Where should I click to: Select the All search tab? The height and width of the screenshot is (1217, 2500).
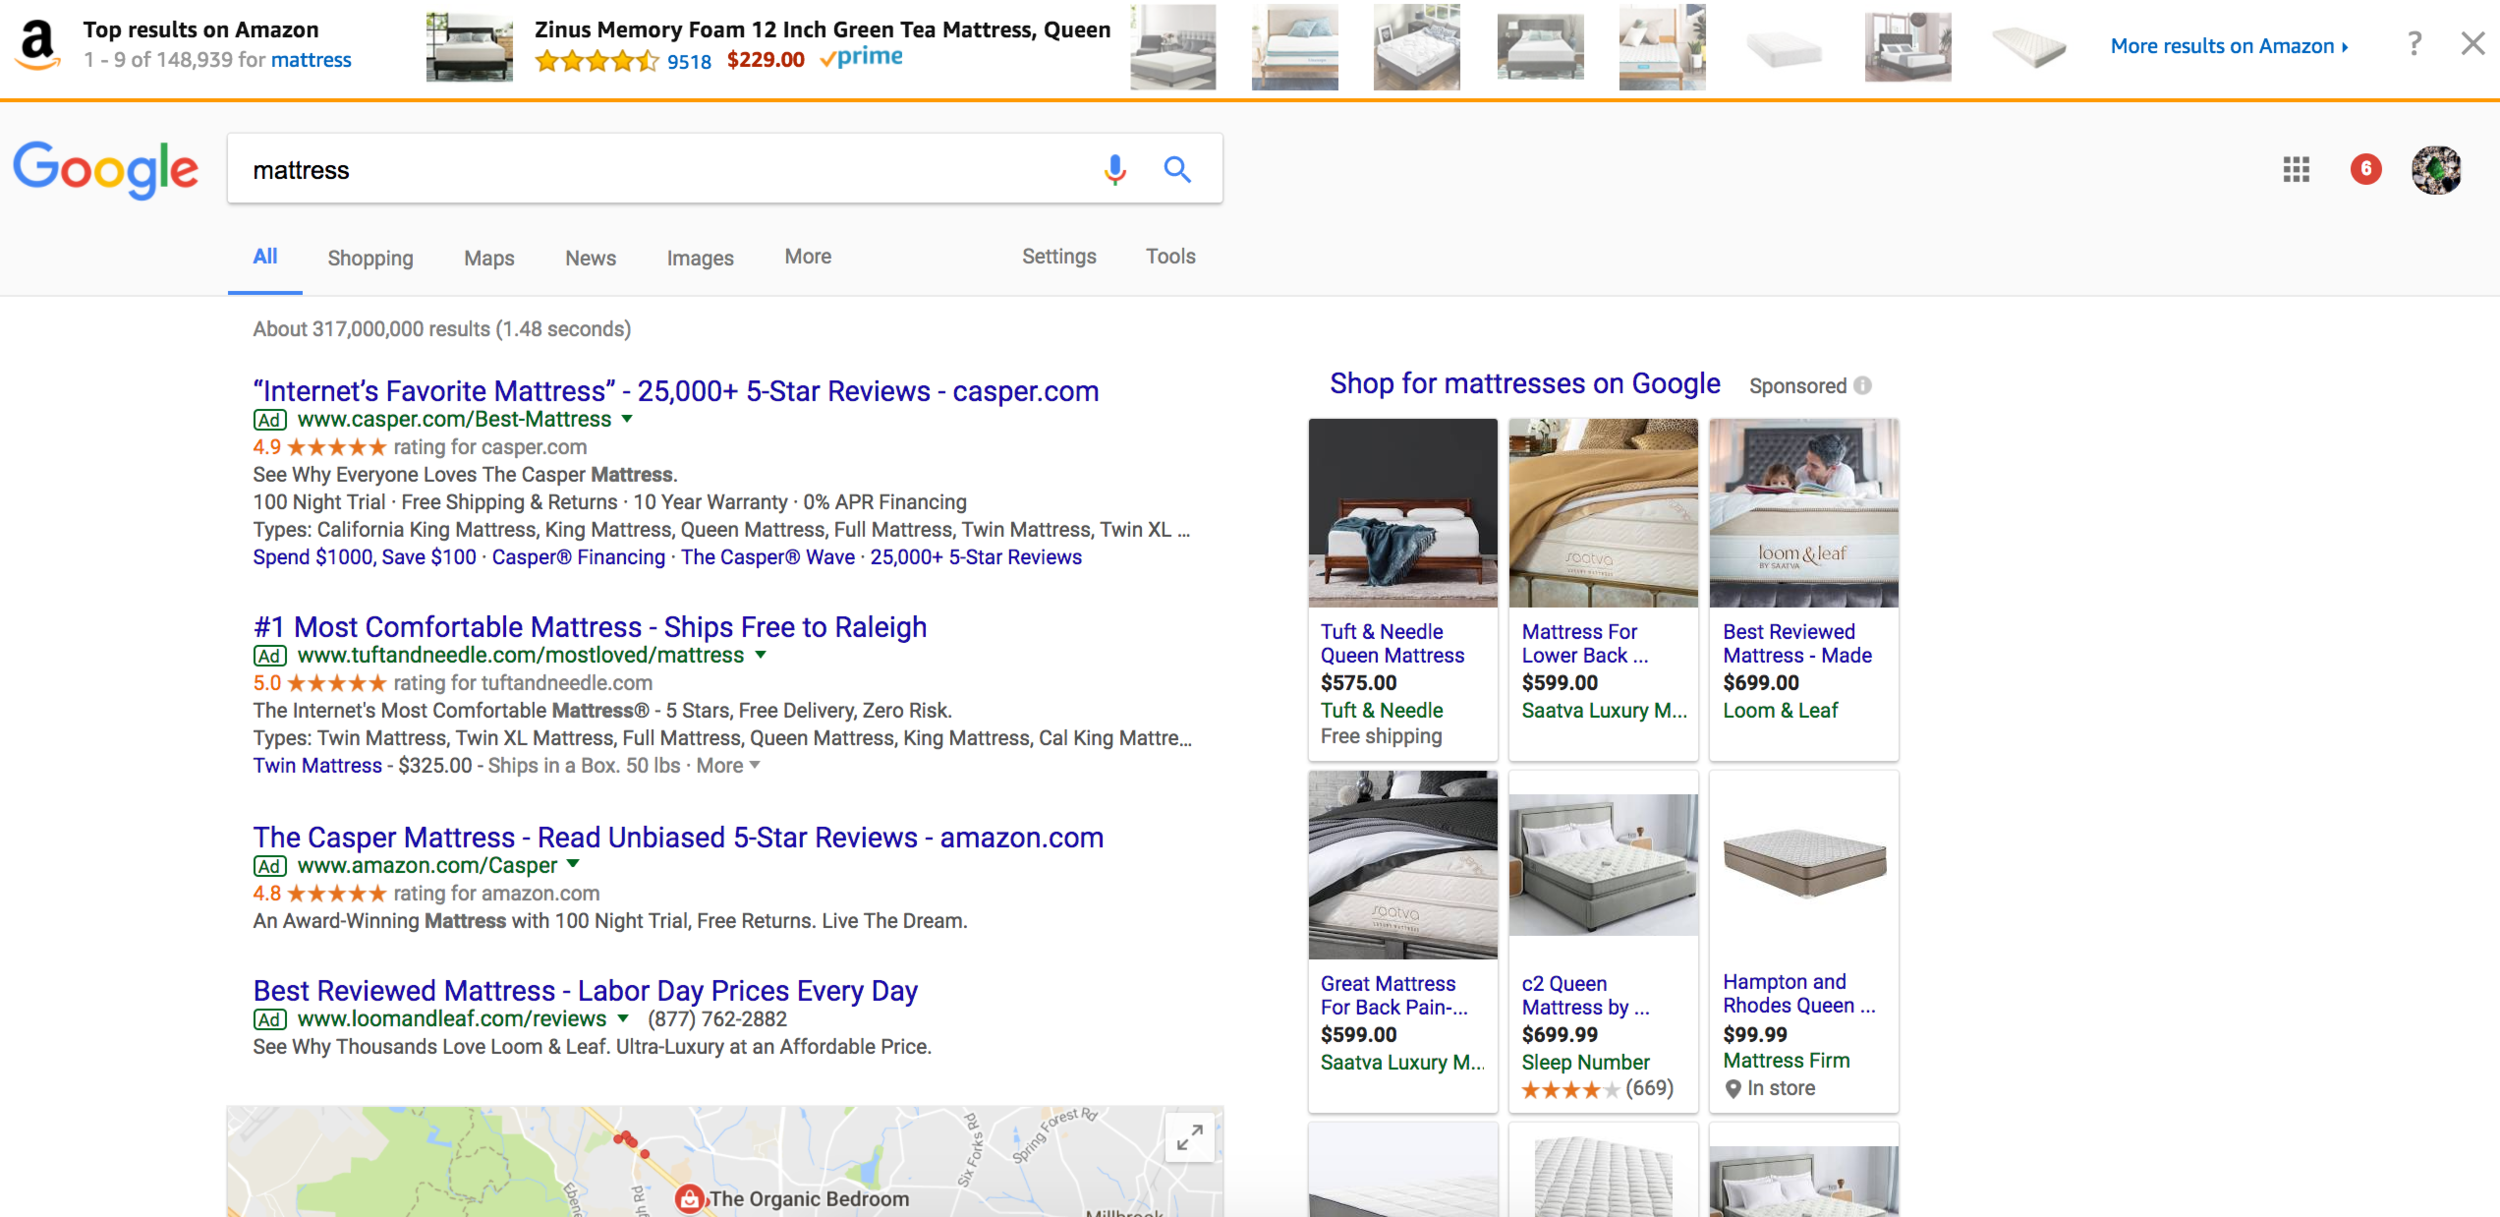[265, 257]
